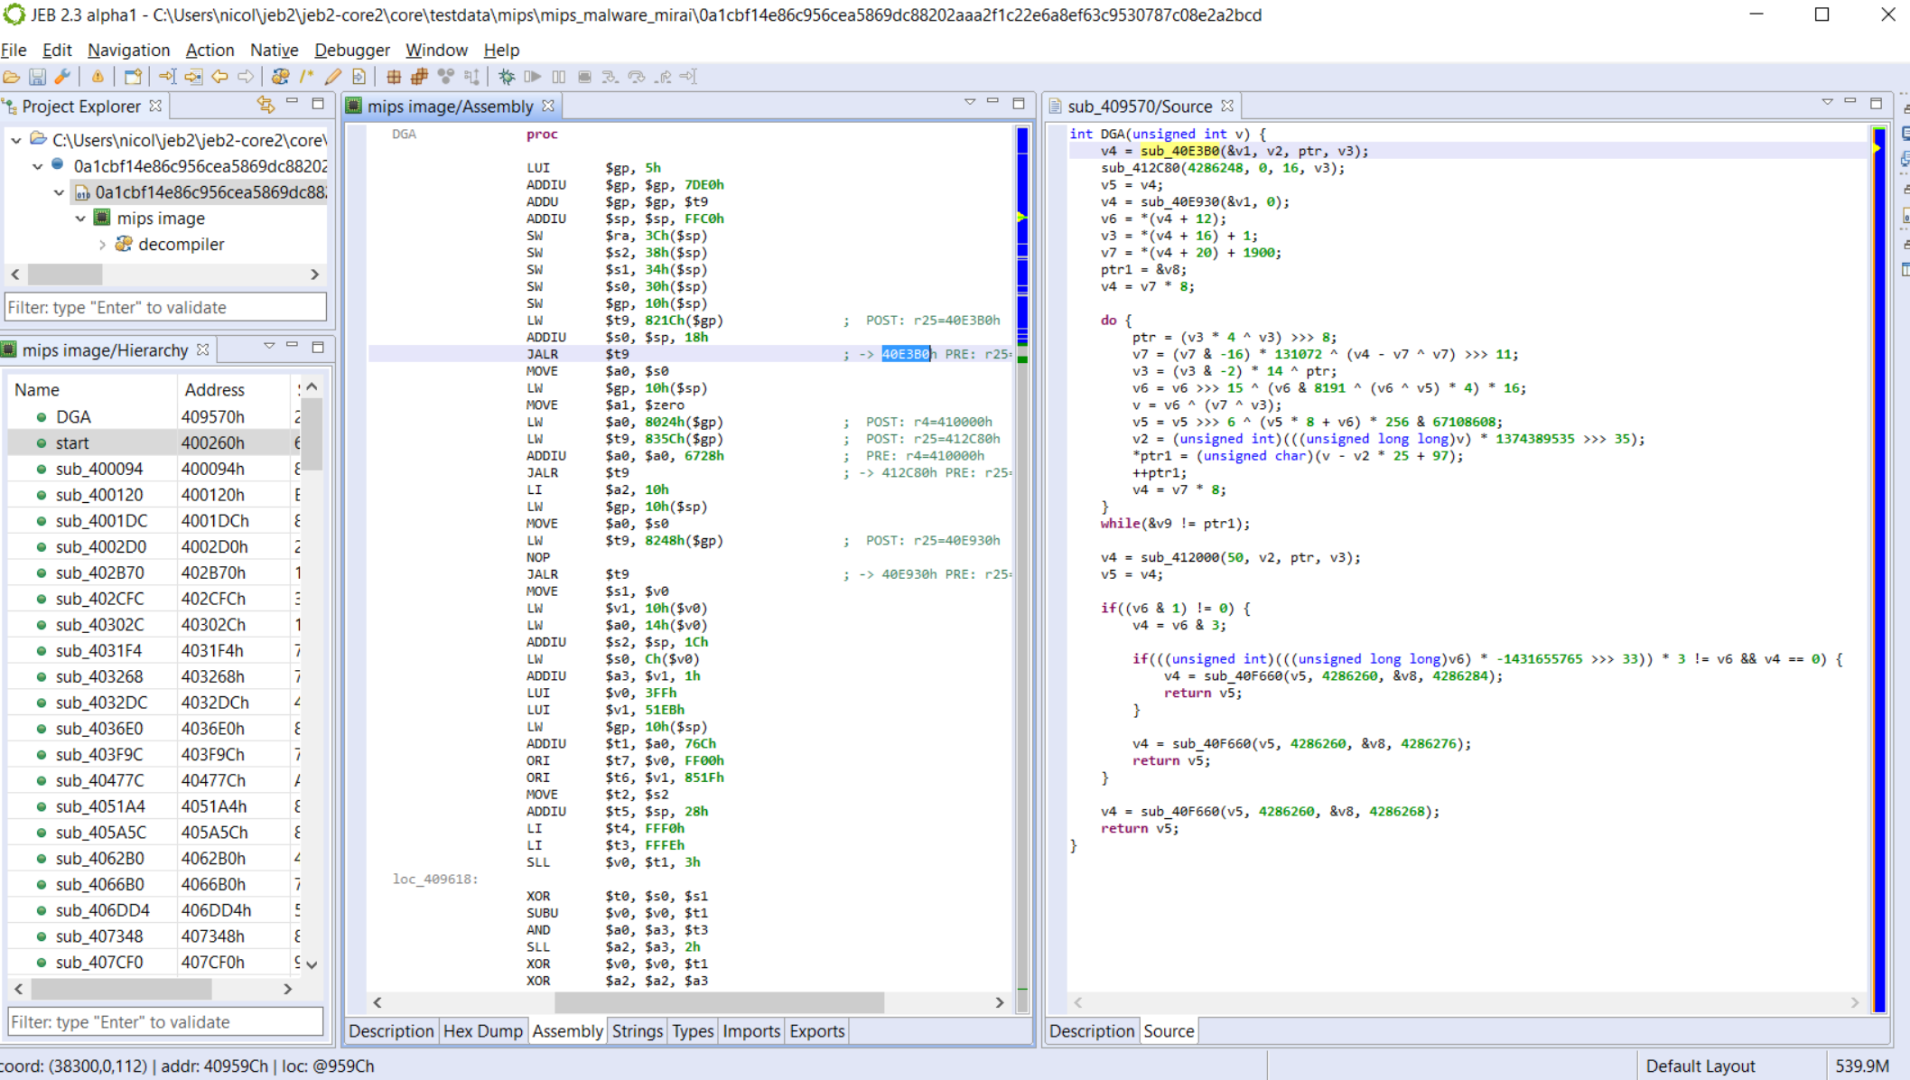
Task: Close the mips image/Assembly tab
Action: point(548,105)
